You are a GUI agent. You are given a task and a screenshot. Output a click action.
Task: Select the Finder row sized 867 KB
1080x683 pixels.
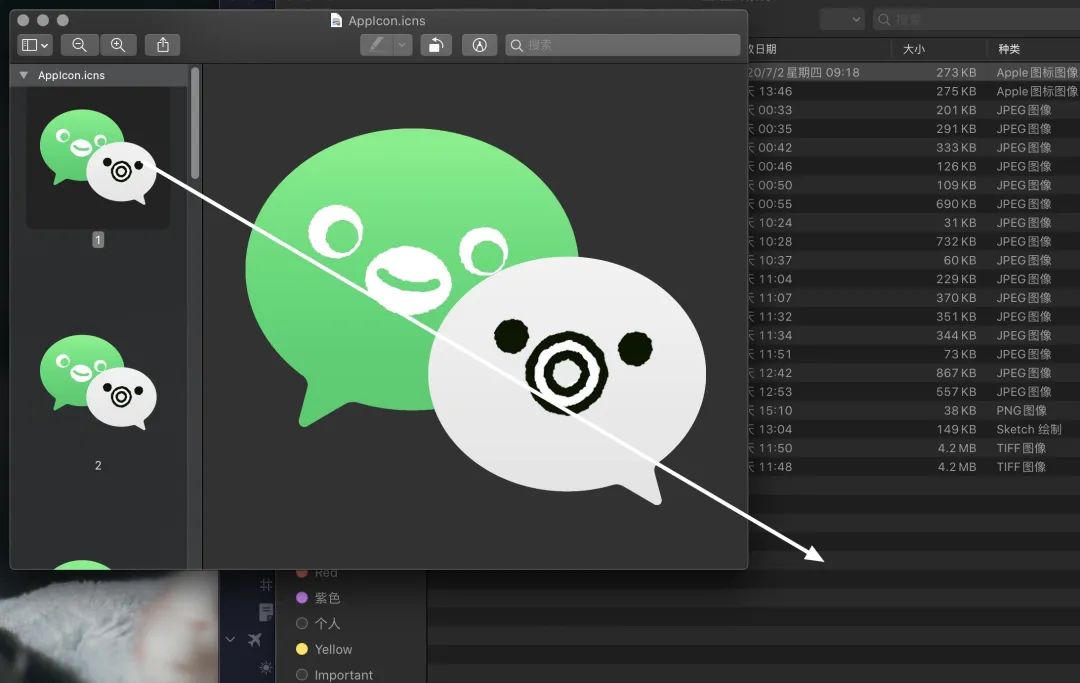[914, 372]
